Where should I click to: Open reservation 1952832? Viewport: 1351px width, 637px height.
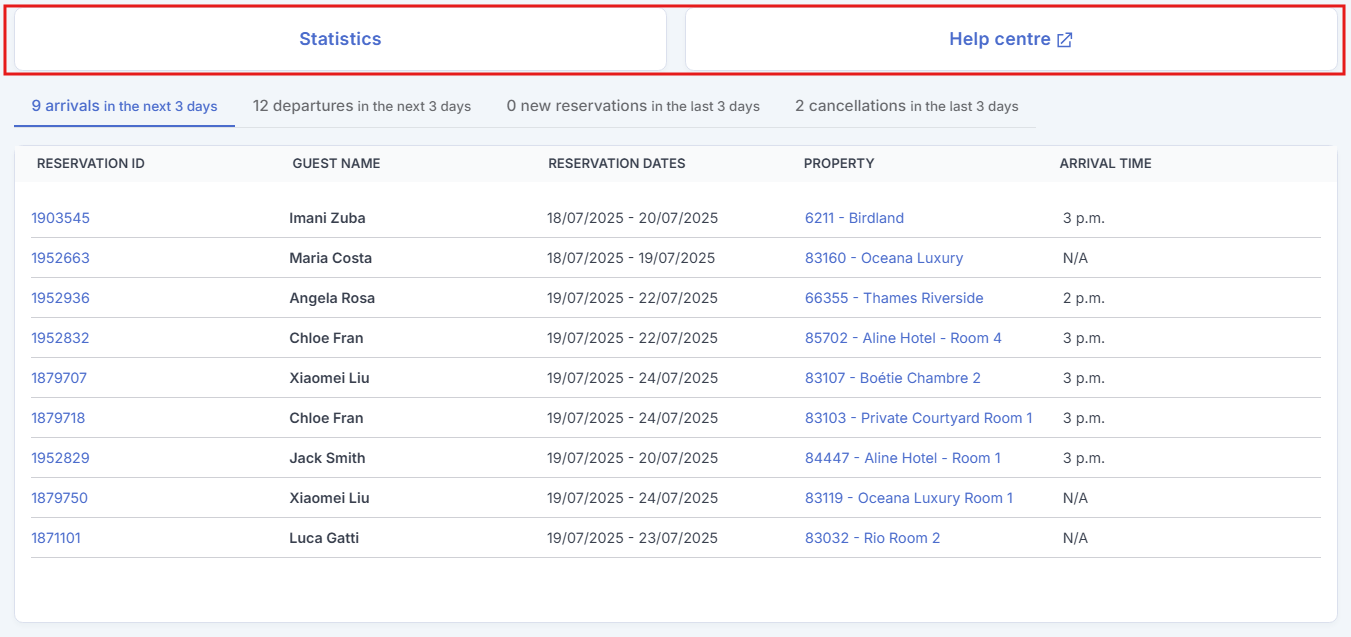pyautogui.click(x=60, y=338)
